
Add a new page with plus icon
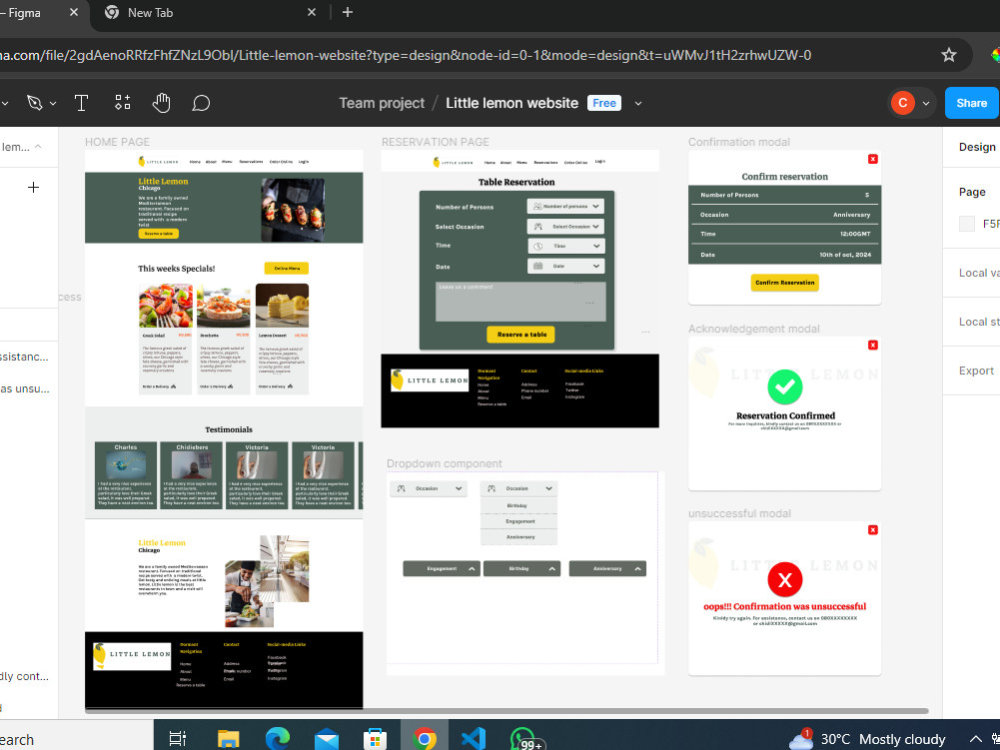pyautogui.click(x=33, y=187)
